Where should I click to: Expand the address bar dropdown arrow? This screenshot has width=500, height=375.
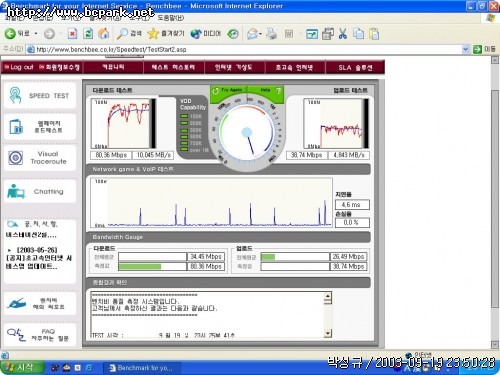pyautogui.click(x=465, y=49)
